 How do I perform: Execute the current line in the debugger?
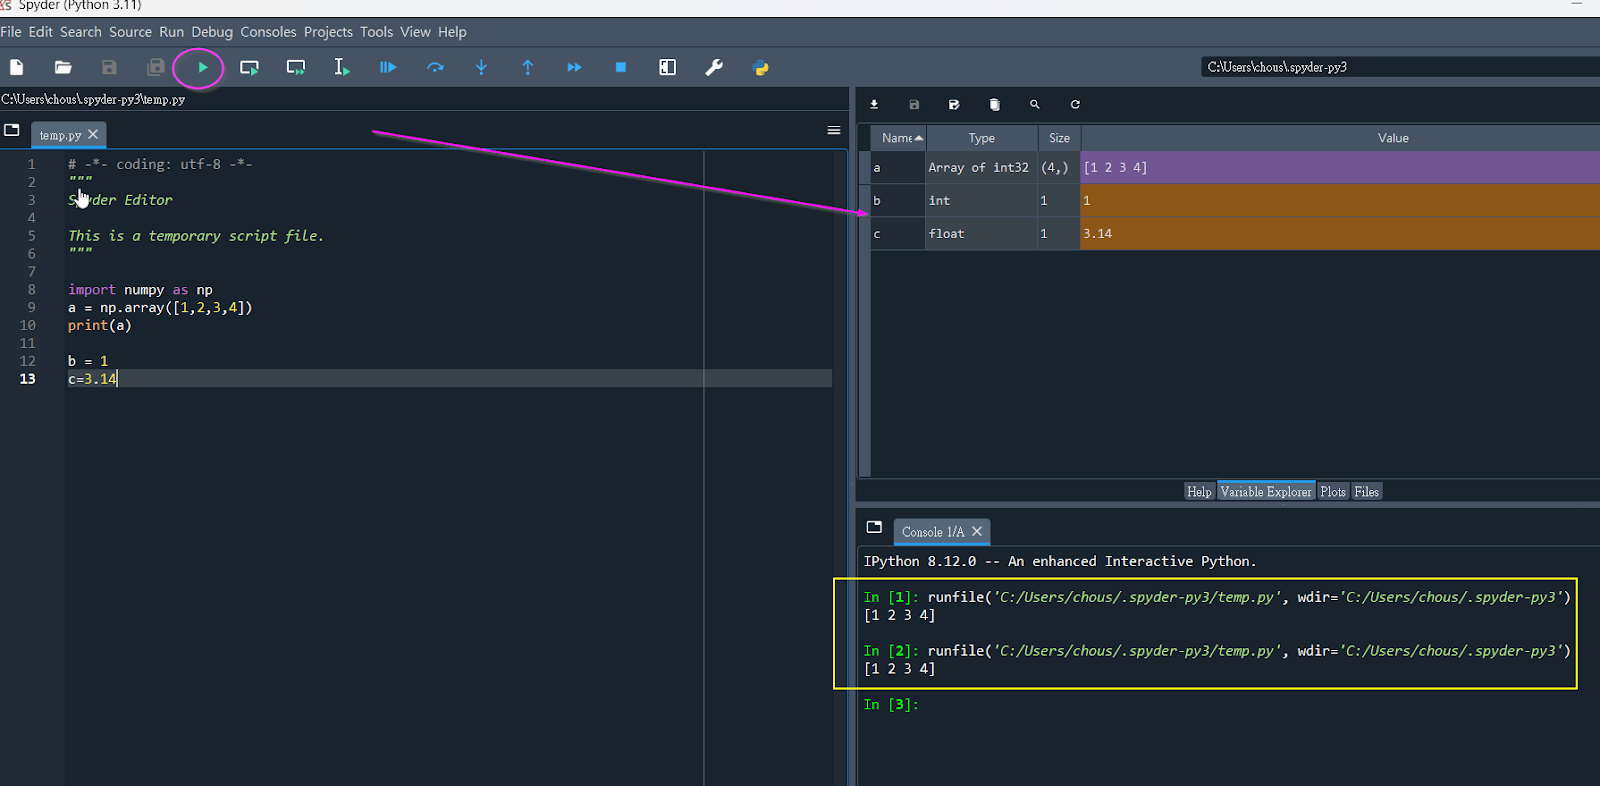pos(435,68)
